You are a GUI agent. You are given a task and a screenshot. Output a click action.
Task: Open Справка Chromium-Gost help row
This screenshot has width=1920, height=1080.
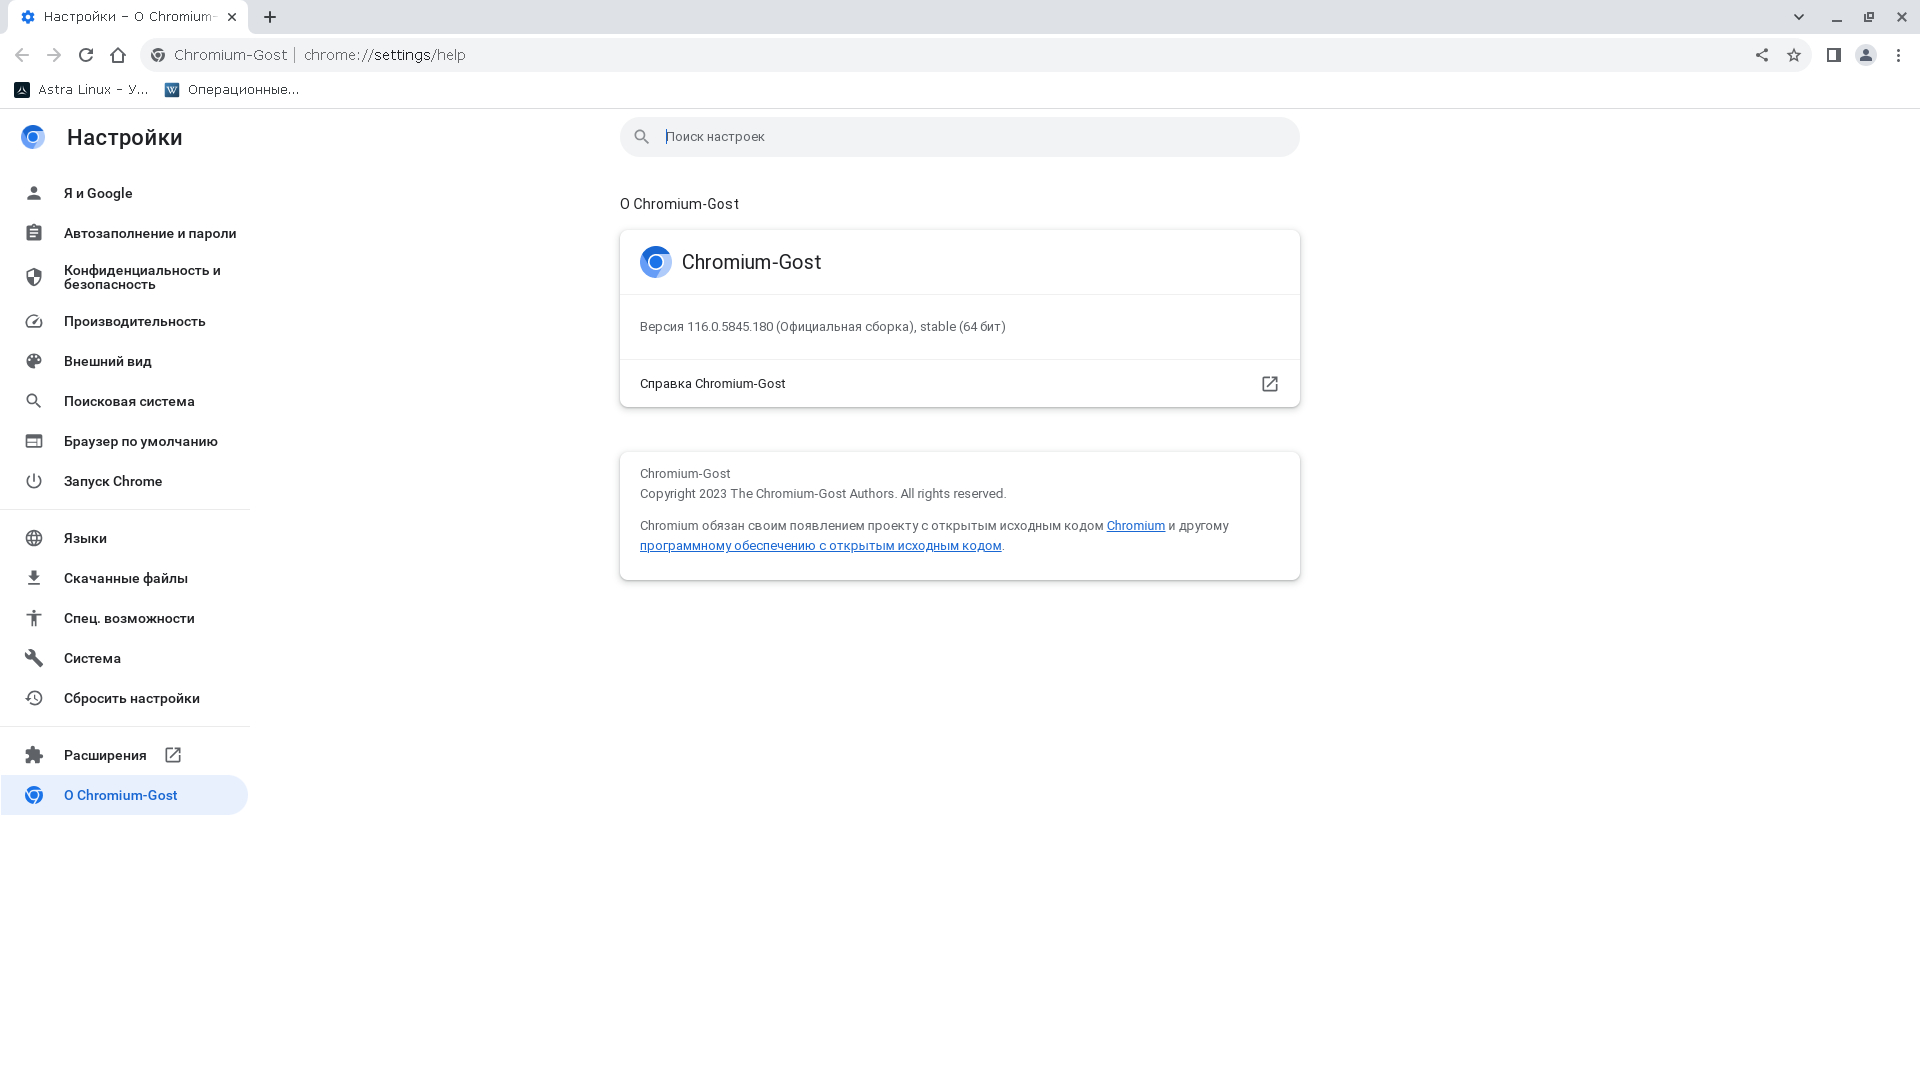960,384
